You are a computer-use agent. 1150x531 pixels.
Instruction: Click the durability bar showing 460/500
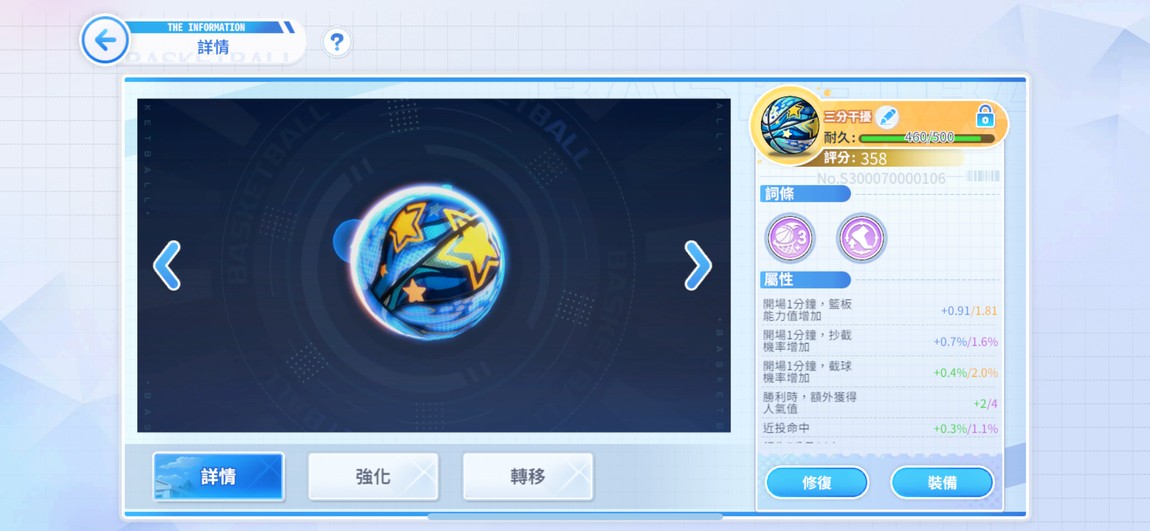927,138
